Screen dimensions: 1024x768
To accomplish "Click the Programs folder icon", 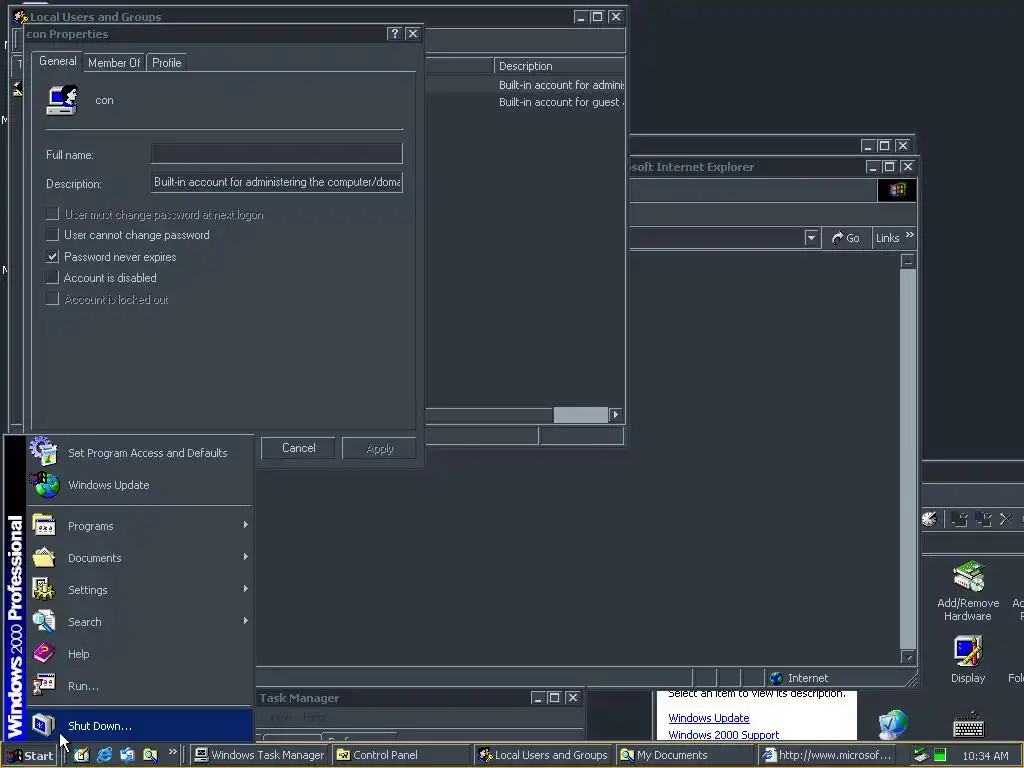I will 44,526.
